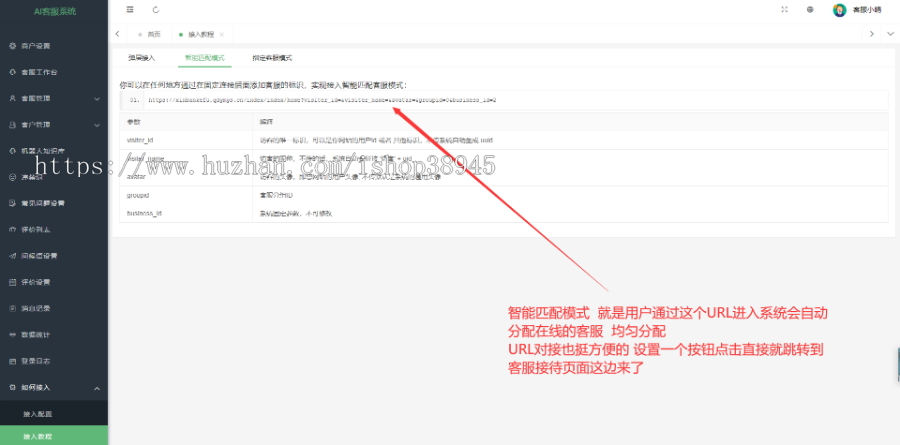Click the avatar parameter cell
Image resolution: width=900 pixels, height=445 pixels.
click(x=186, y=177)
